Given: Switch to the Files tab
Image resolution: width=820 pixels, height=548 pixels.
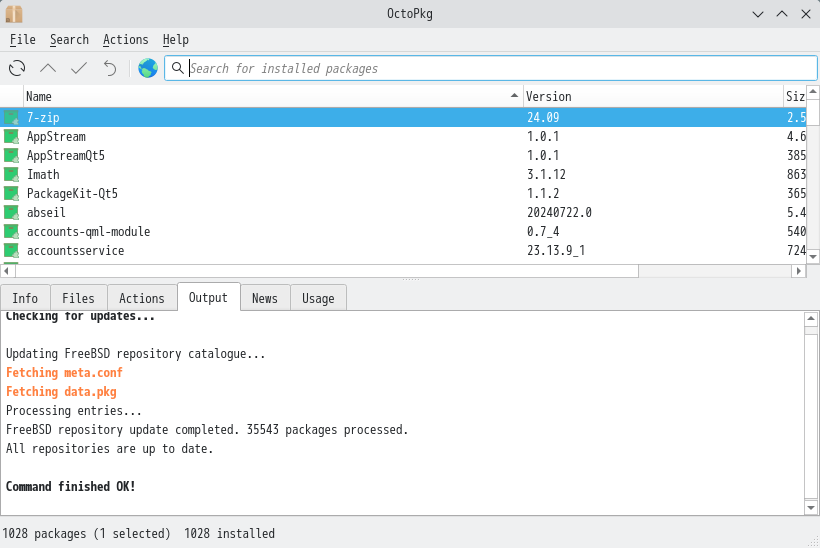Looking at the screenshot, I should click(78, 298).
